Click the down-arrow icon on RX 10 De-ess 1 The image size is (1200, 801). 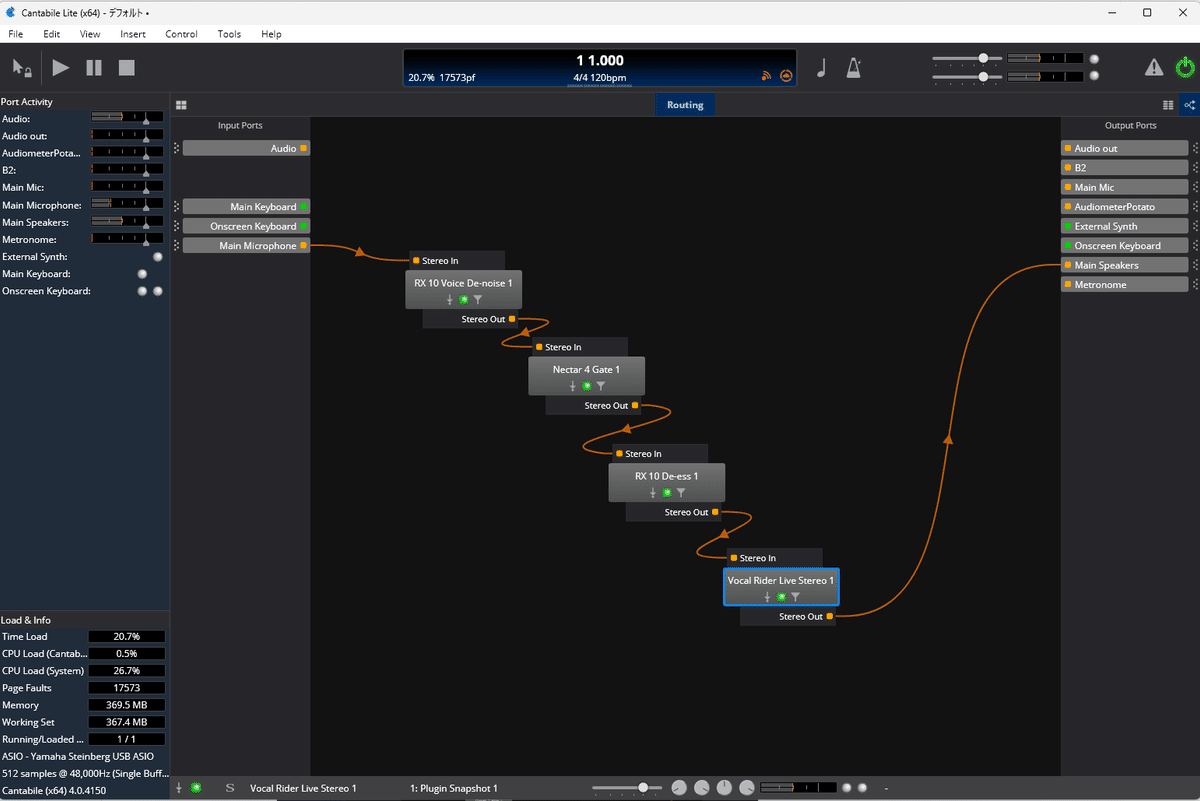point(653,492)
